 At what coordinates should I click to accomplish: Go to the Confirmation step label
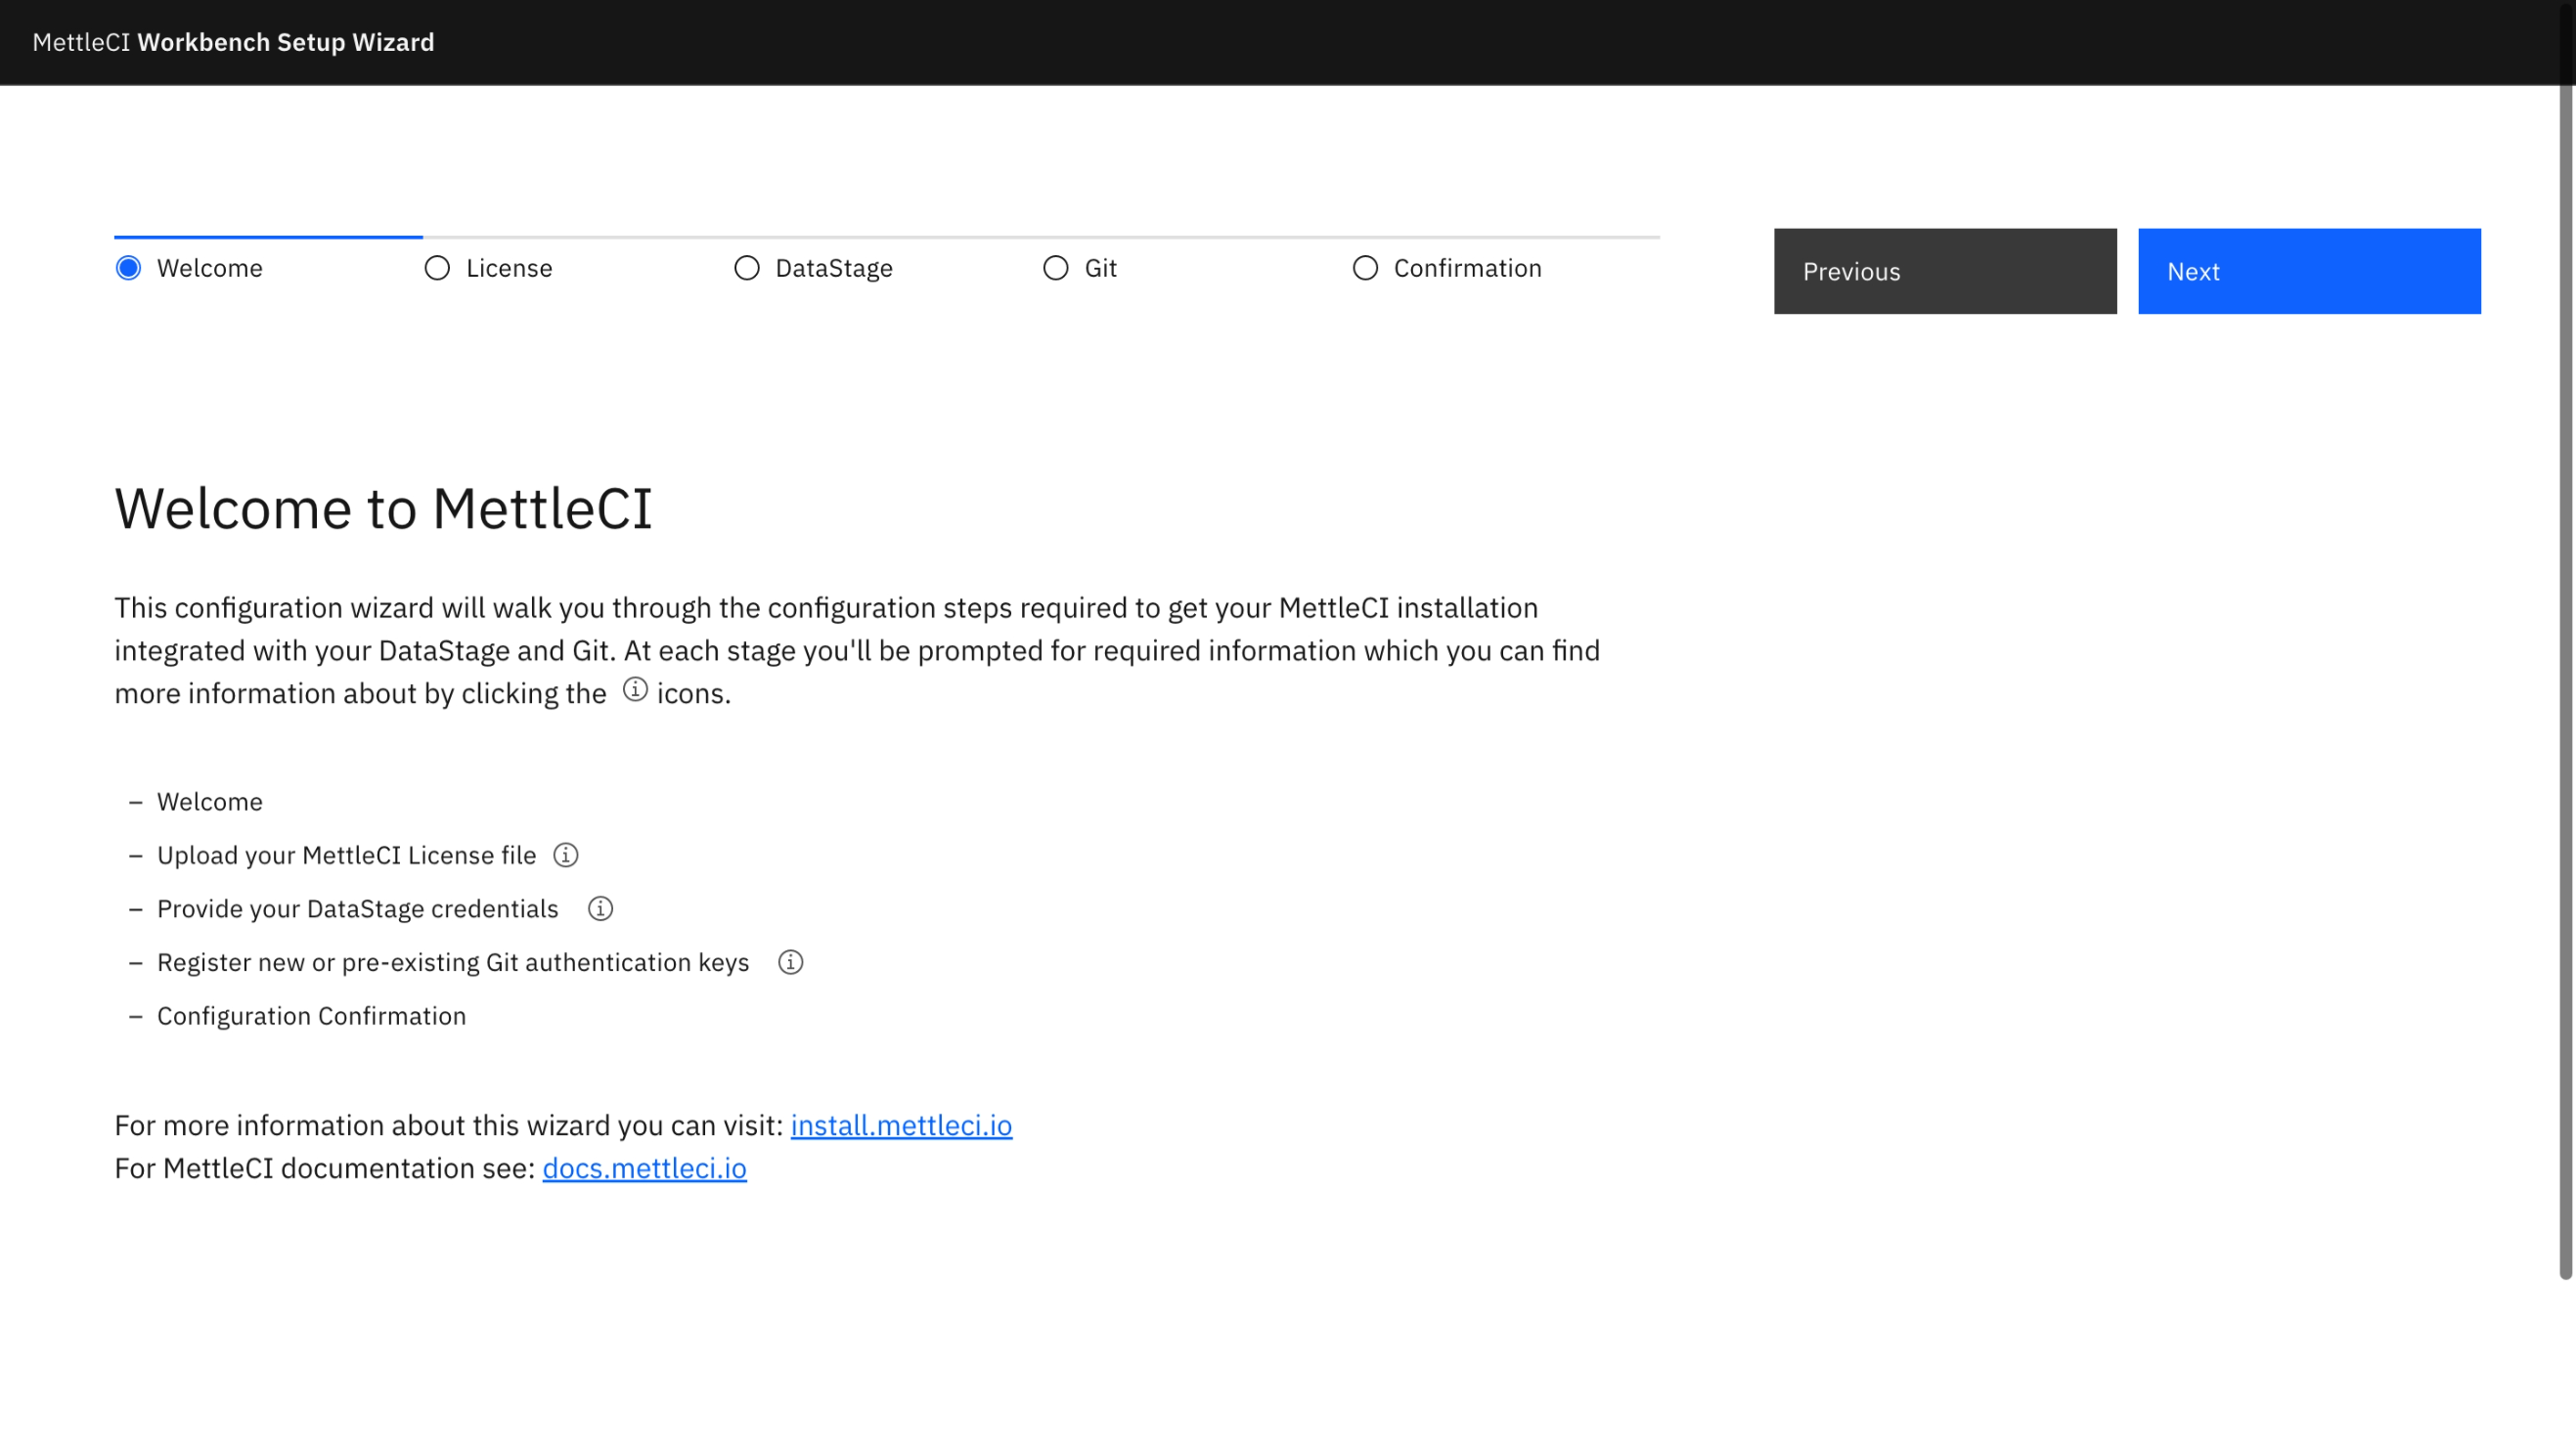1467,268
